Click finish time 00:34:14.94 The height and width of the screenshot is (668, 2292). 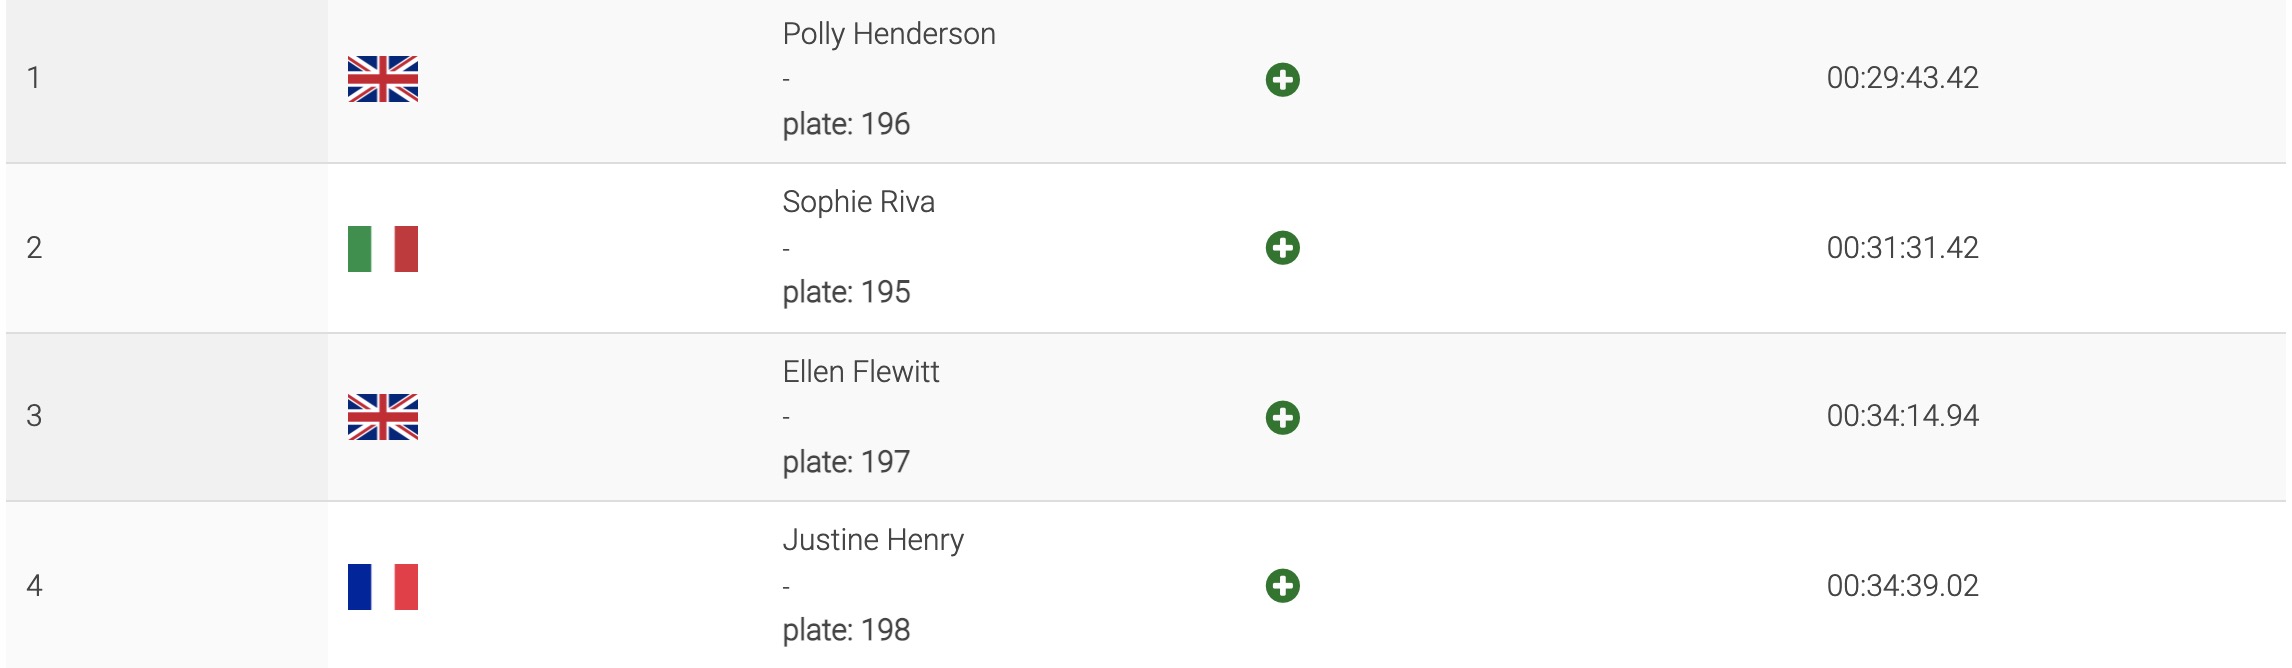pos(1903,416)
